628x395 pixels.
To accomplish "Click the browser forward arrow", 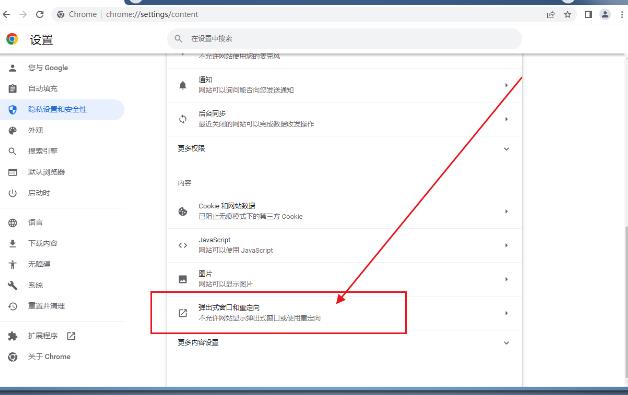I will (23, 14).
